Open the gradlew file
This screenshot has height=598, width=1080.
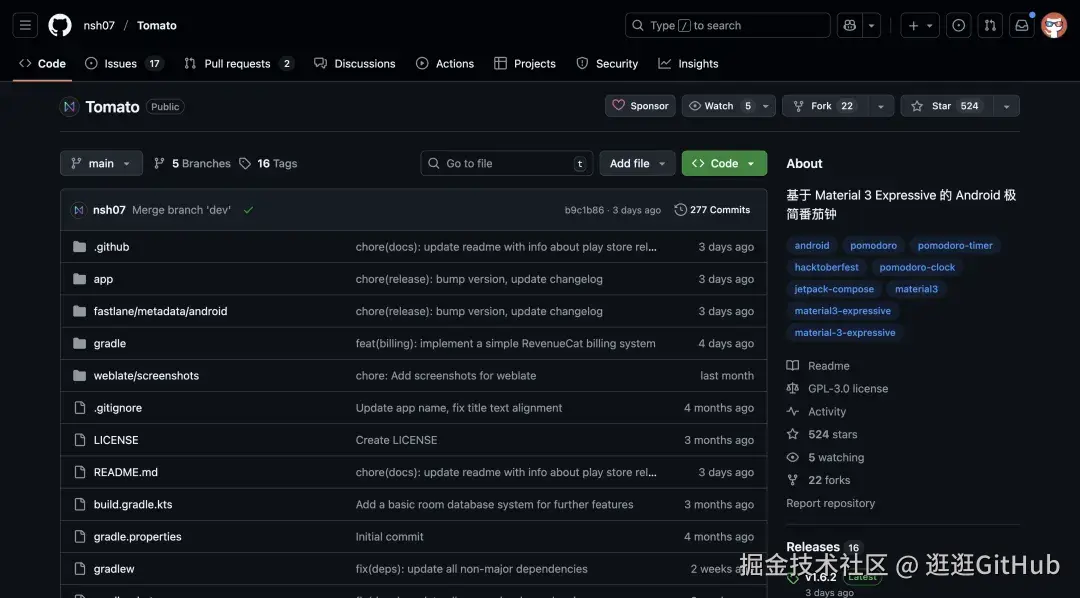coord(114,569)
